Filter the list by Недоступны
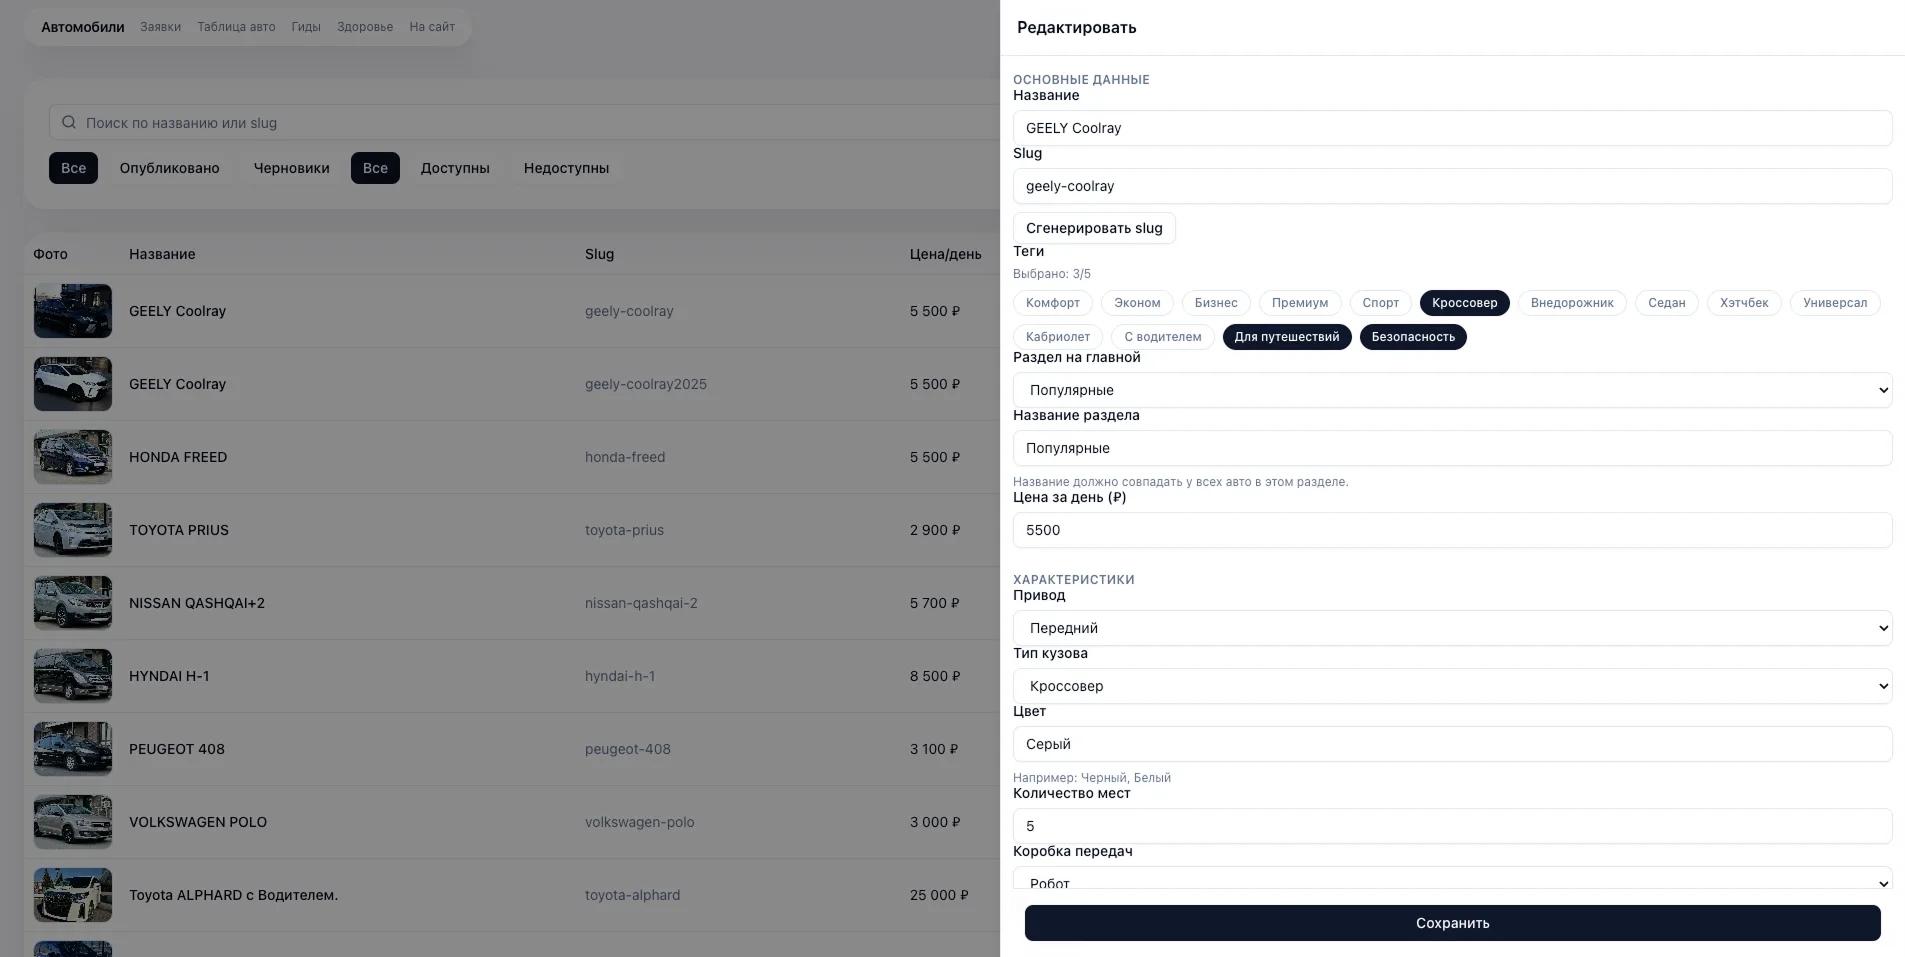The width and height of the screenshot is (1905, 957). pos(567,168)
